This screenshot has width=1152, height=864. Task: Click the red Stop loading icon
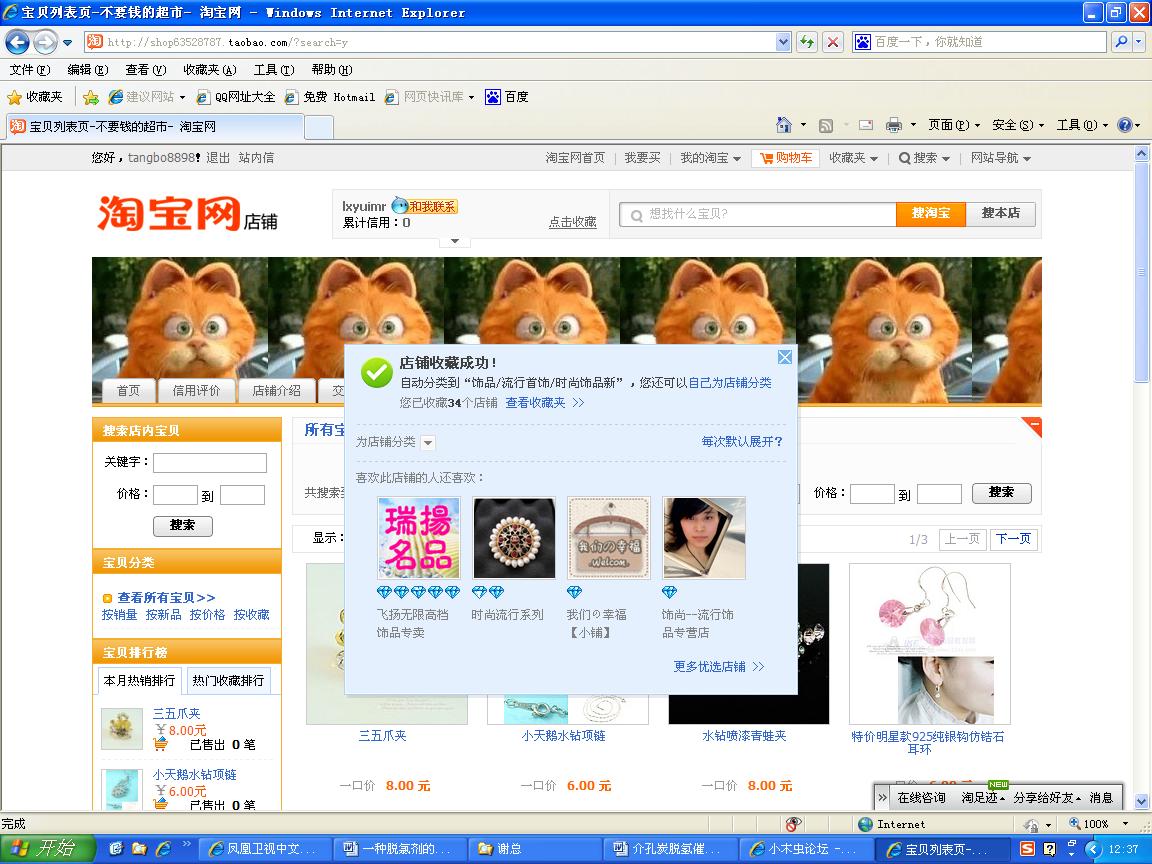click(832, 42)
